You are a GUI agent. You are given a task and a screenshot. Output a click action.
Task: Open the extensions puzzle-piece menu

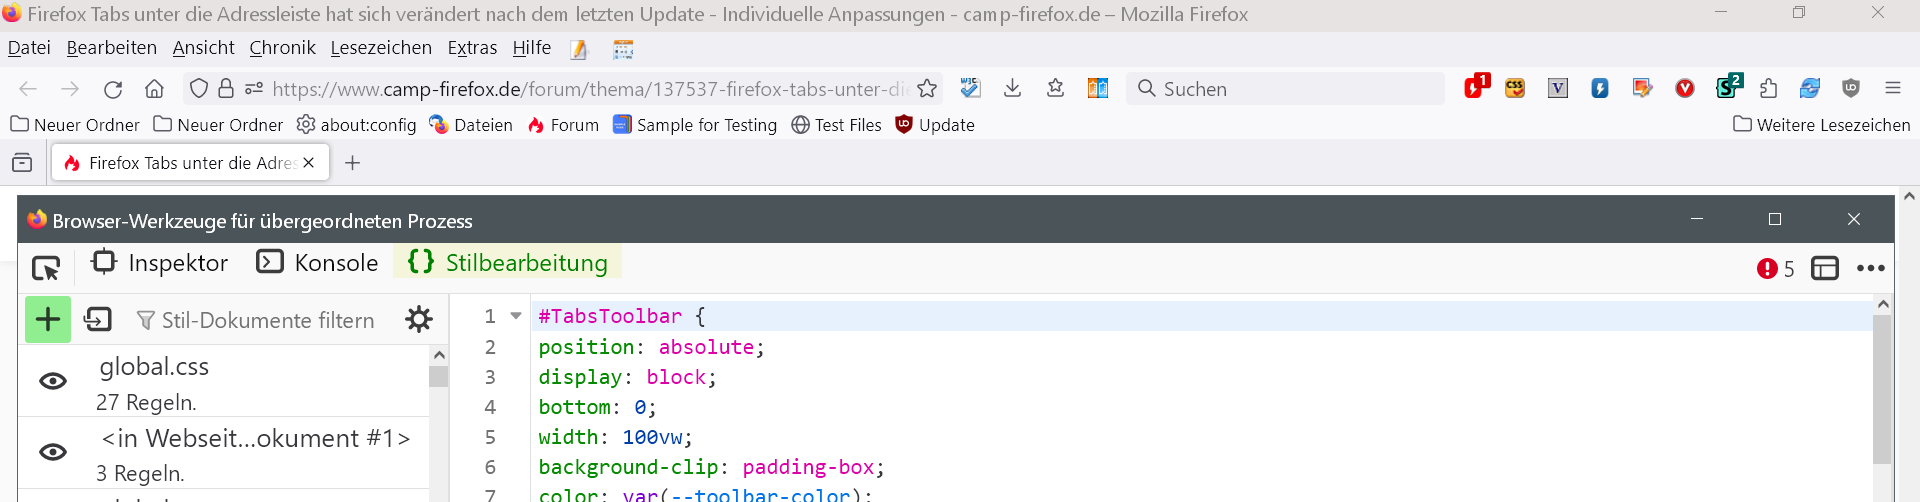[1768, 88]
